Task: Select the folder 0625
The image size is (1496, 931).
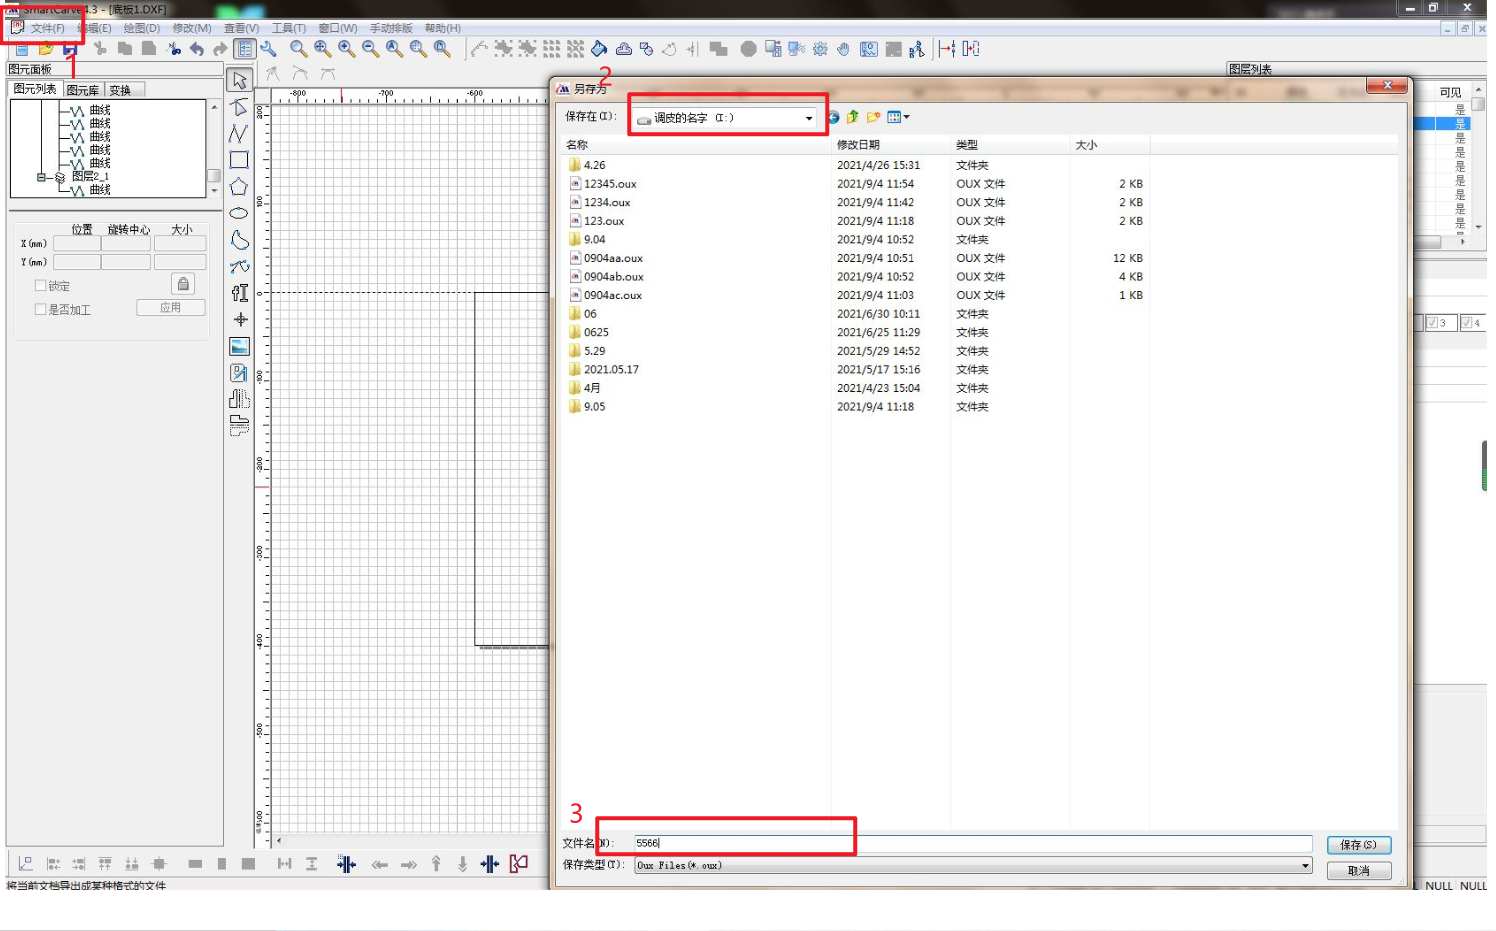Action: tap(596, 332)
